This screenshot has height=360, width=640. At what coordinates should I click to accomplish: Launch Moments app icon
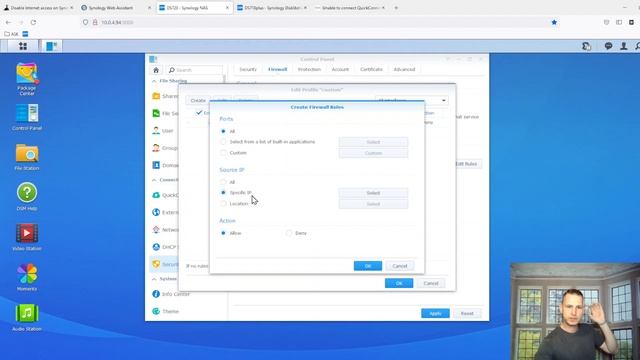click(x=27, y=277)
